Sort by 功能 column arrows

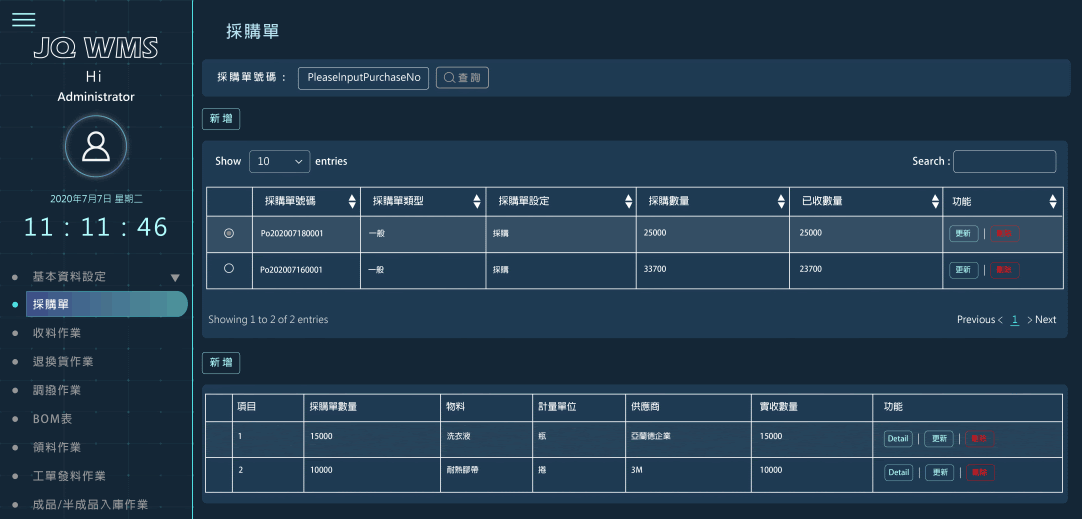coord(1053,202)
